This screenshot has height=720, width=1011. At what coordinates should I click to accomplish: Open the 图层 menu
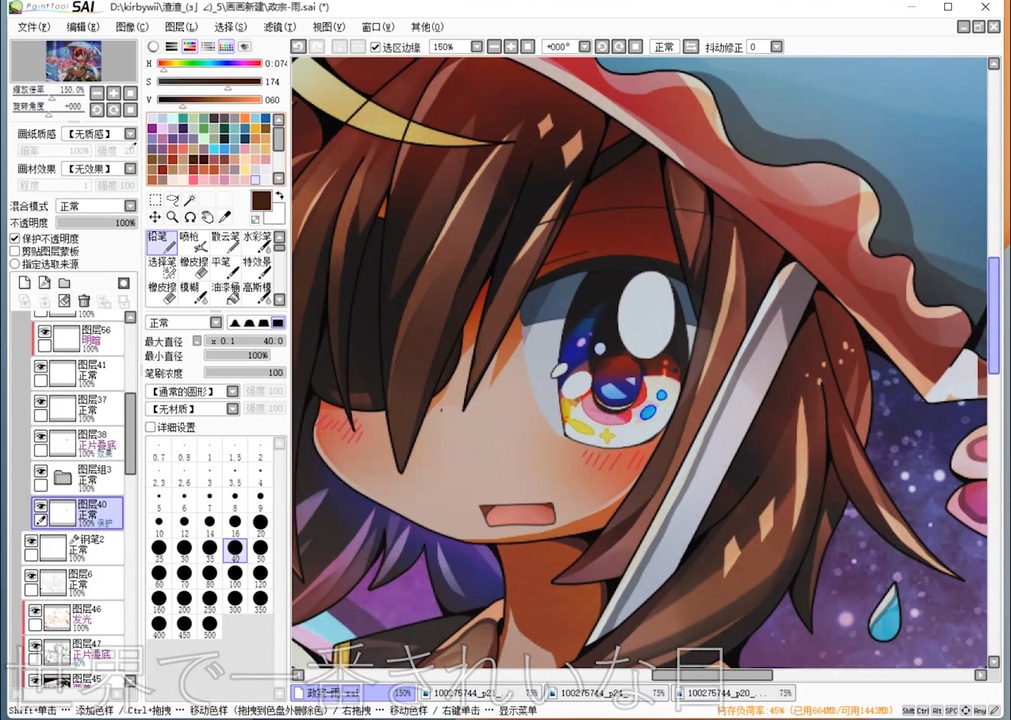coord(181,27)
